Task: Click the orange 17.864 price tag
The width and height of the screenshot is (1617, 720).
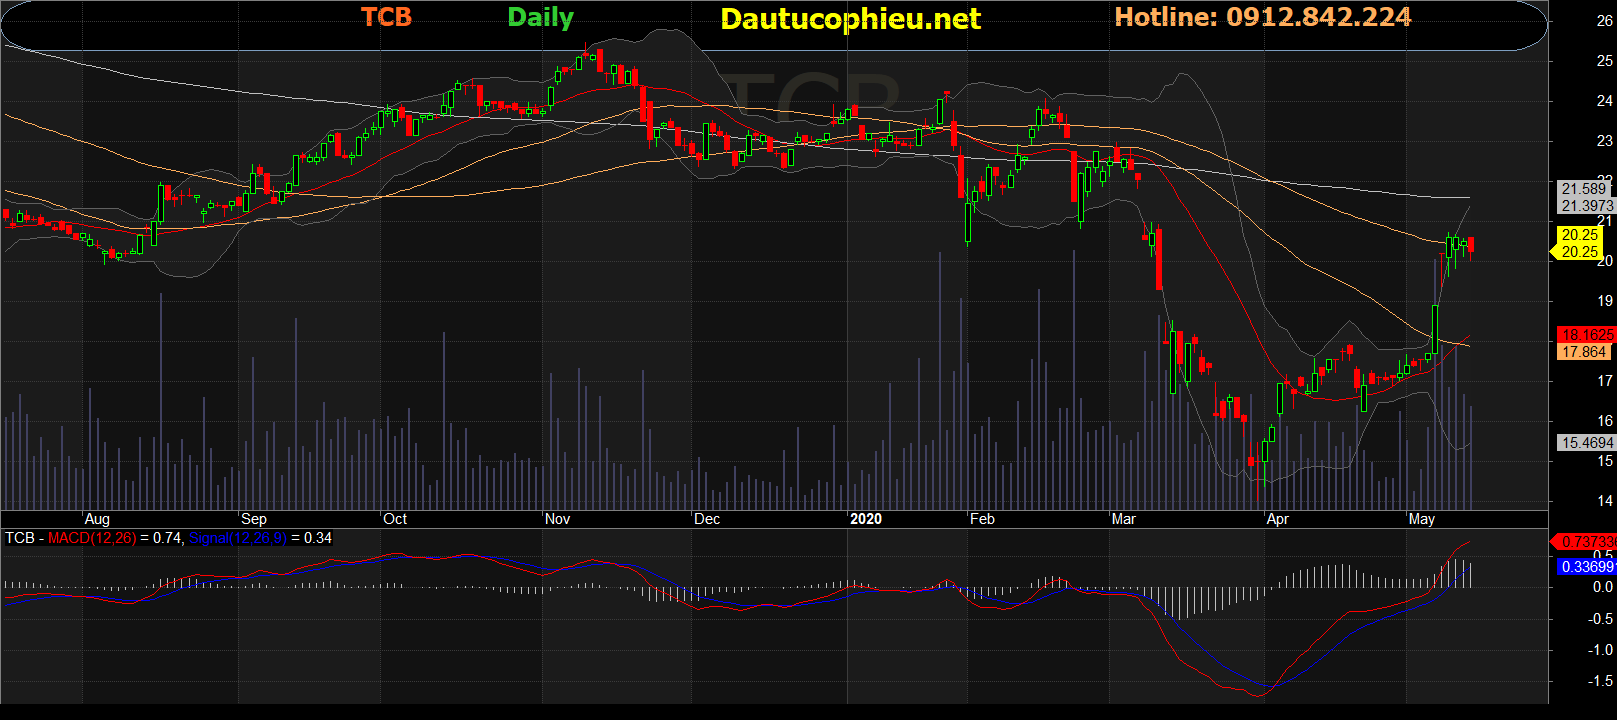Action: [x=1584, y=352]
